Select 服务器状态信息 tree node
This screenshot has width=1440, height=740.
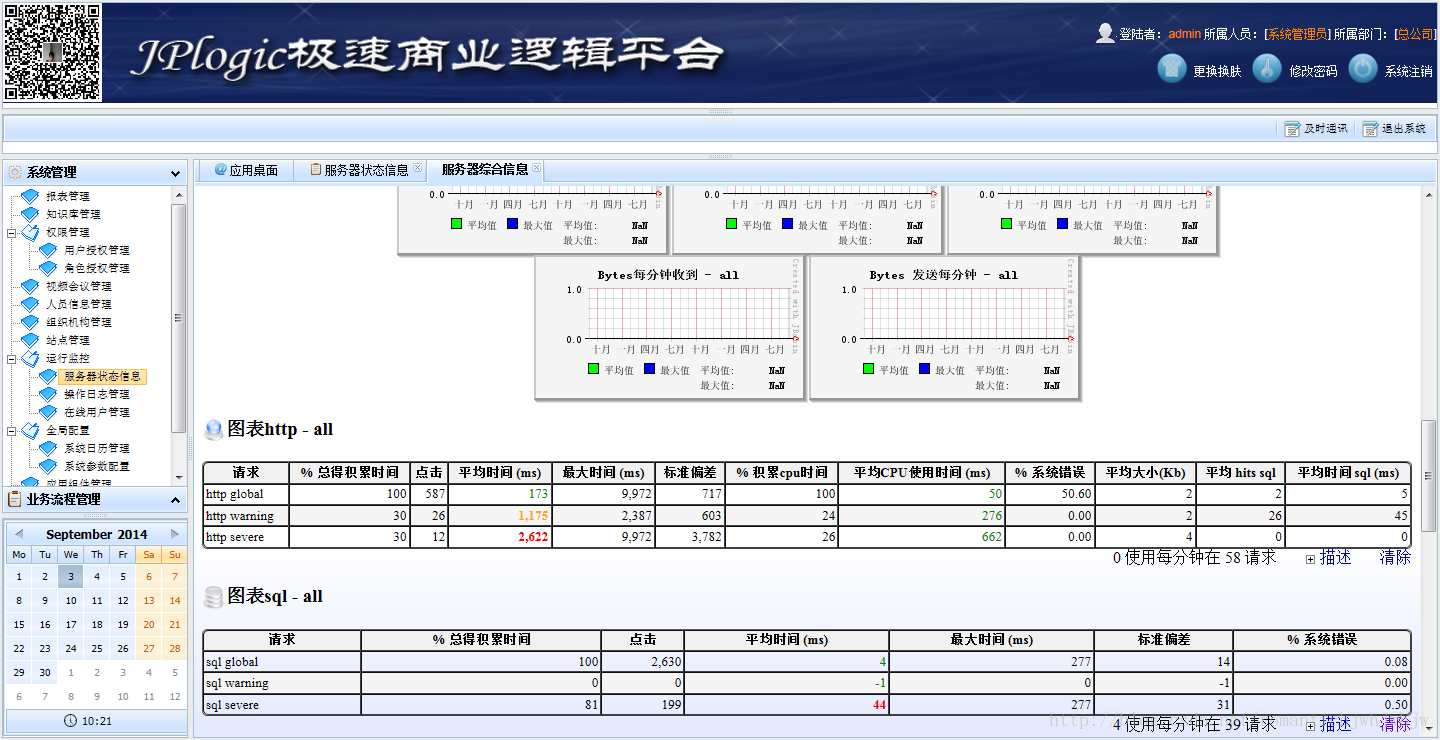tap(103, 377)
